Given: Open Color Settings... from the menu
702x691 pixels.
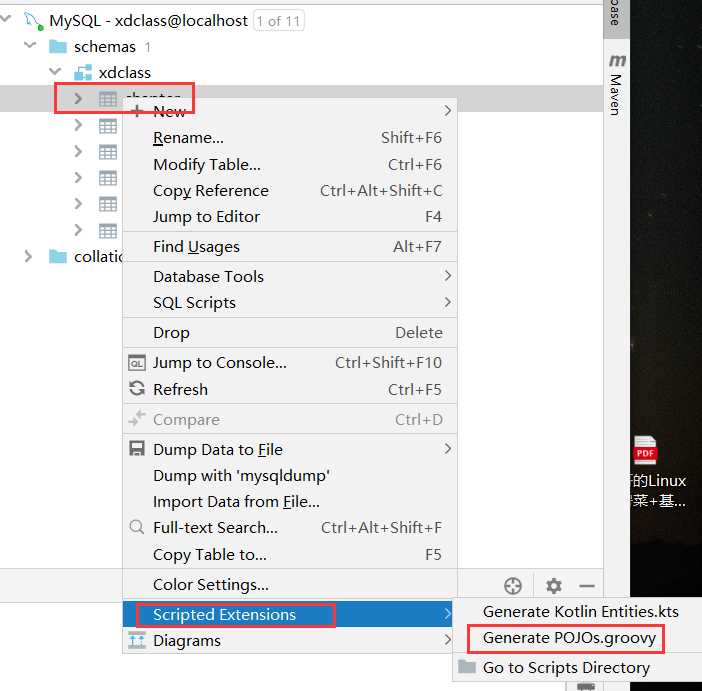Looking at the screenshot, I should [289, 584].
